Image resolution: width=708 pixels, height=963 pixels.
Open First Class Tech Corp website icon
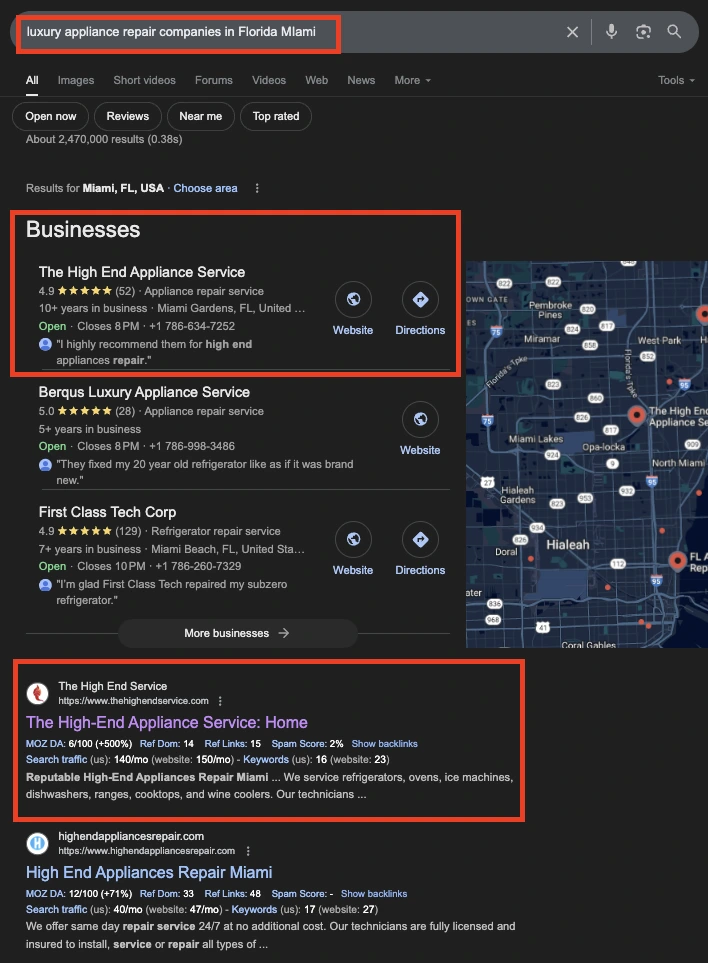[x=353, y=539]
